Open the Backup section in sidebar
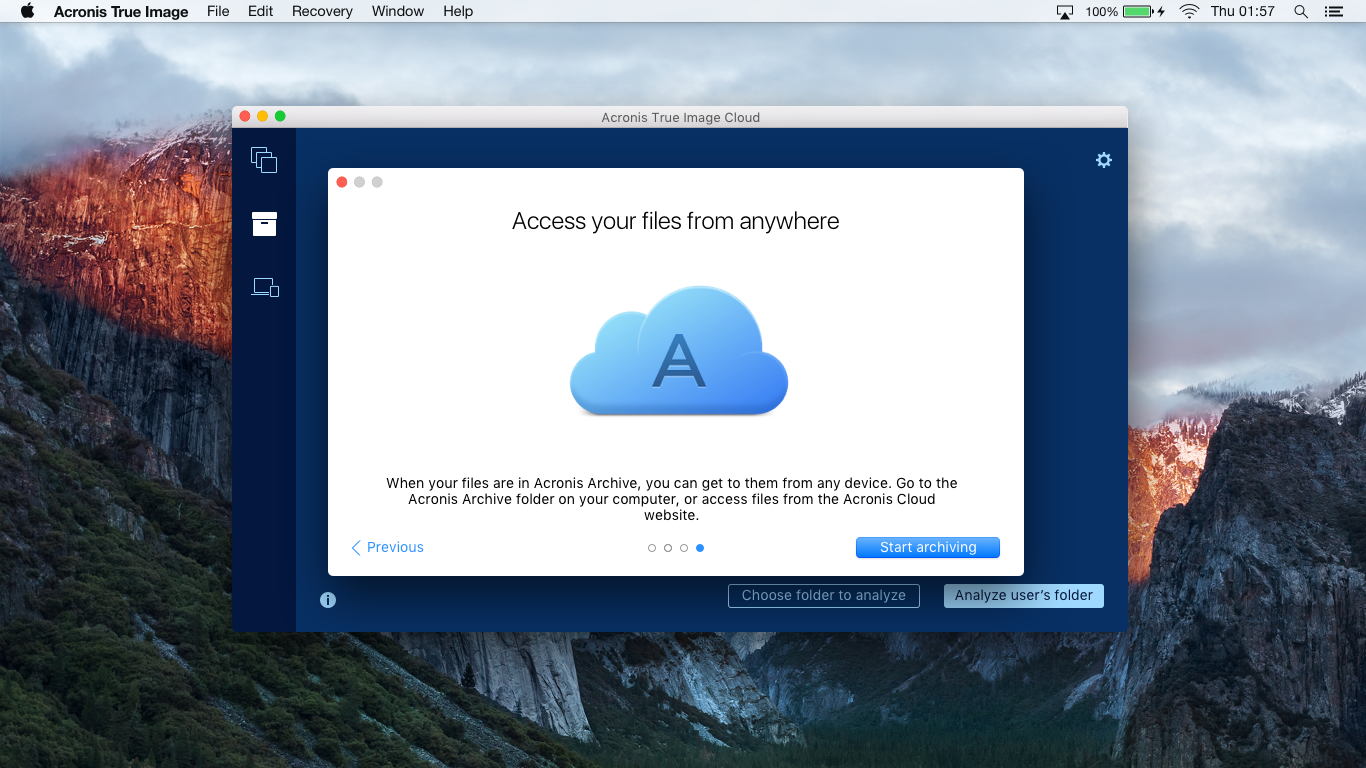 [x=264, y=160]
